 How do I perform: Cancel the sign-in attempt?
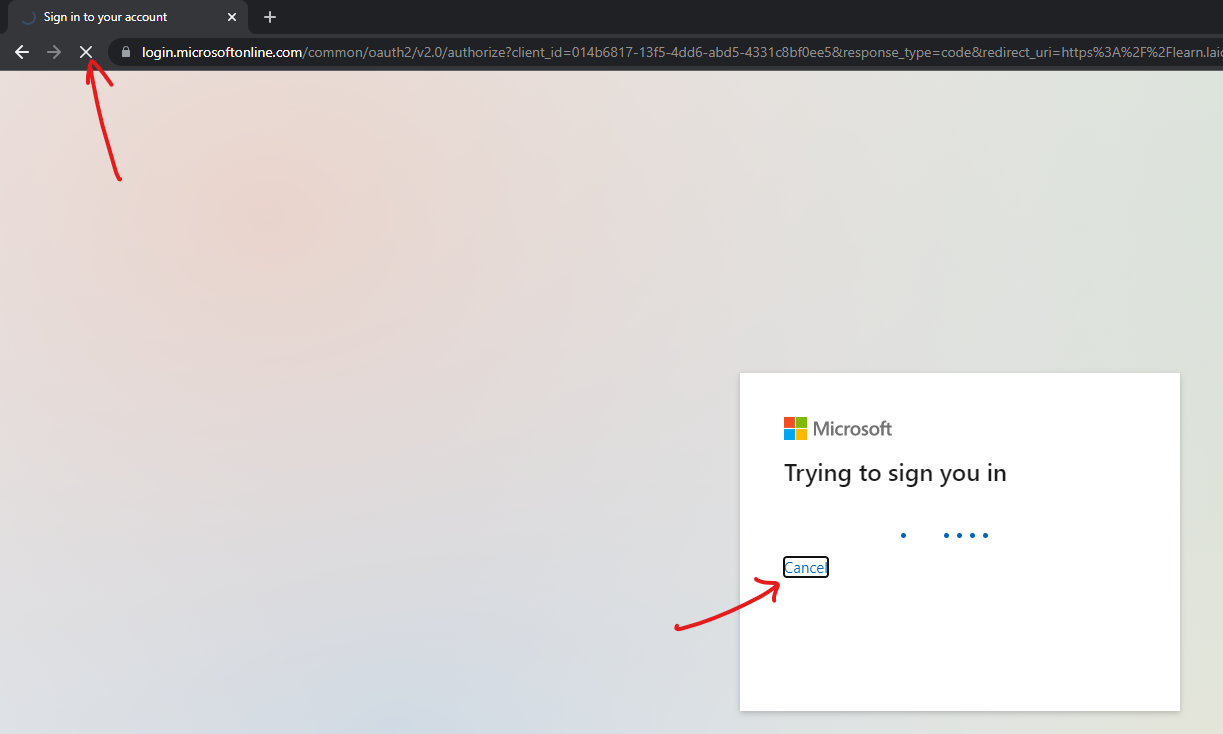(805, 568)
